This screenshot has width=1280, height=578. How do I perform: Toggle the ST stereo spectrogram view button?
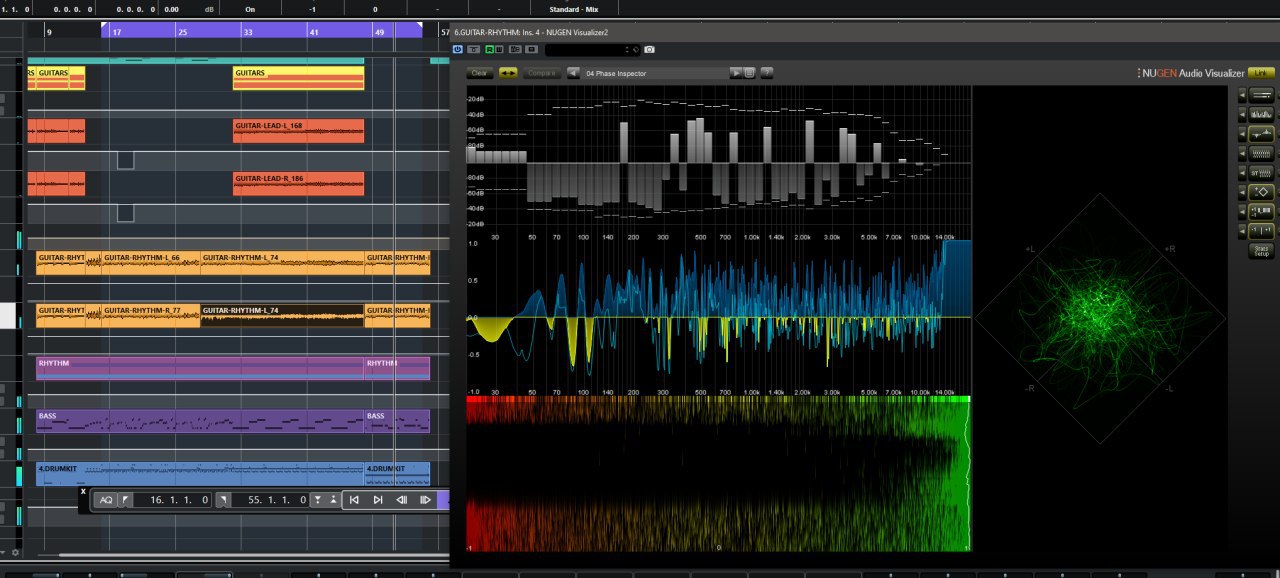(1261, 173)
